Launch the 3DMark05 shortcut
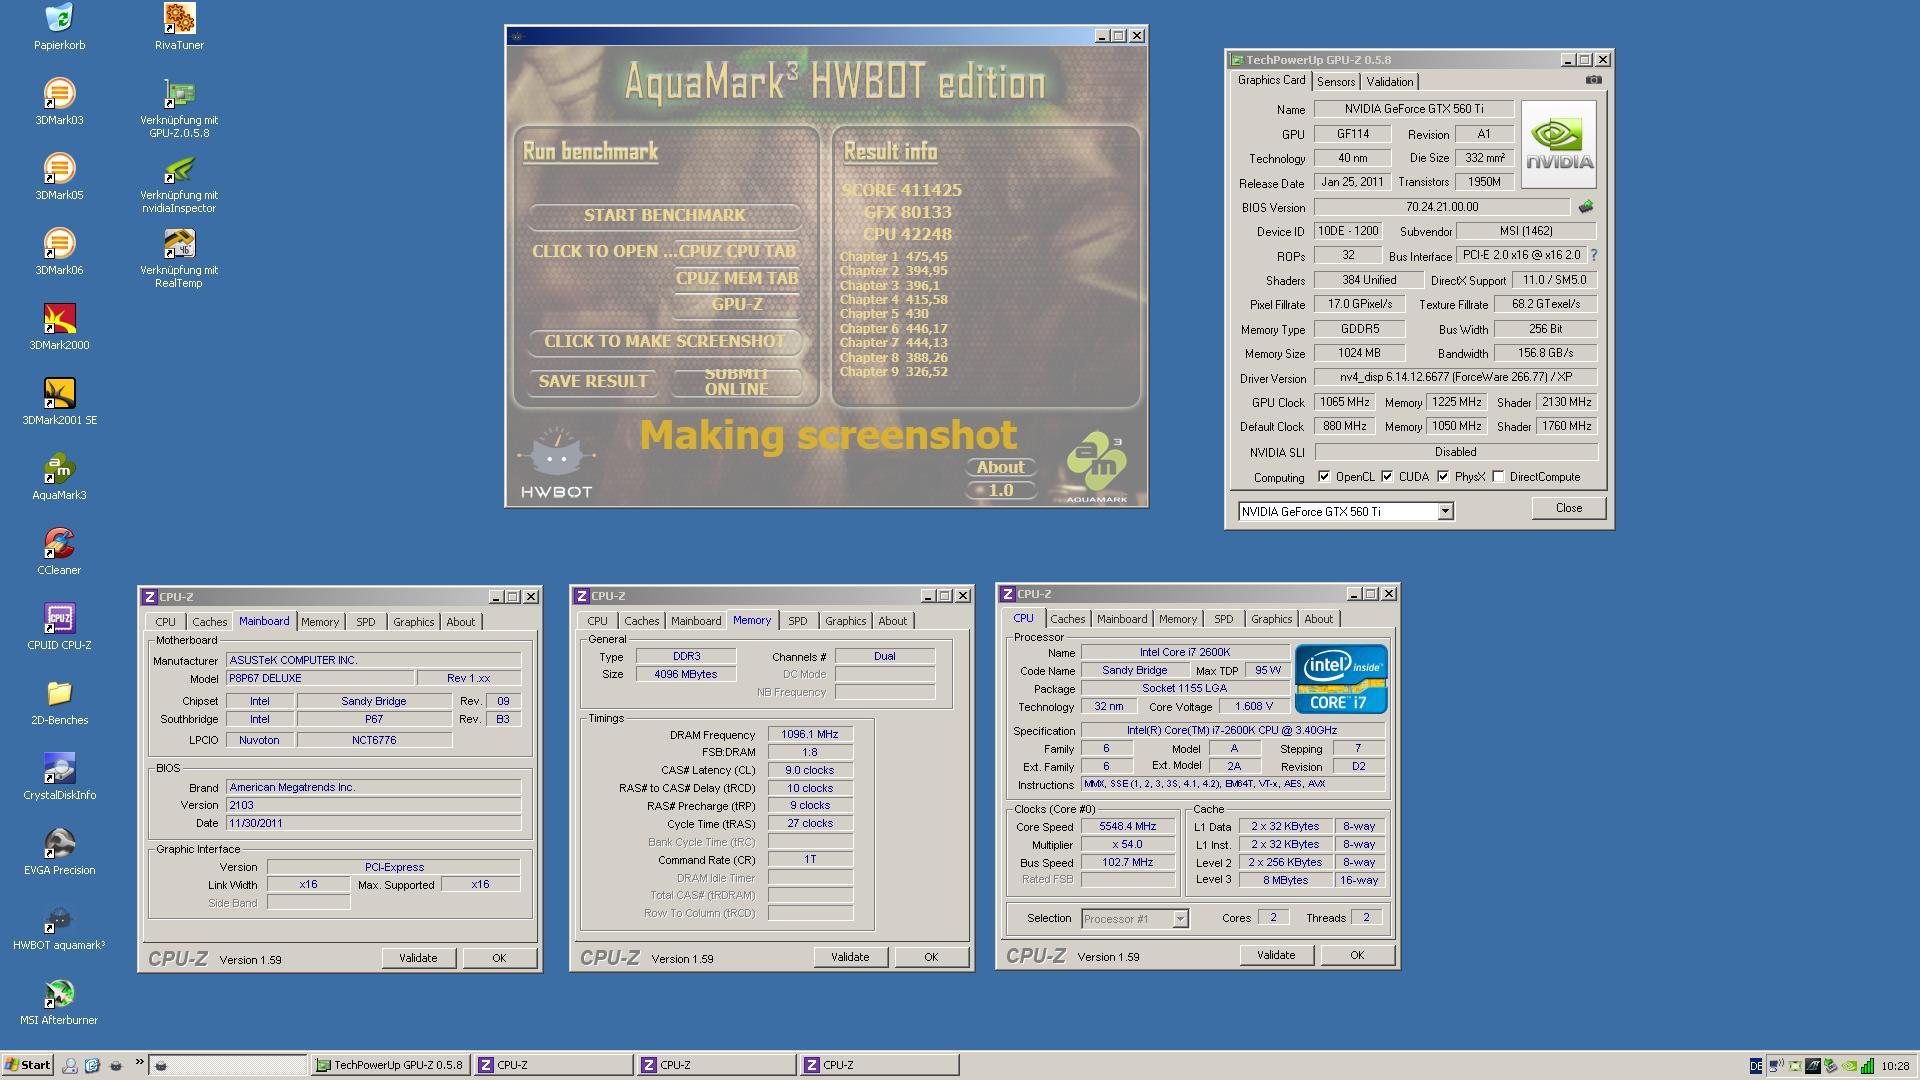This screenshot has width=1920, height=1080. tap(59, 168)
